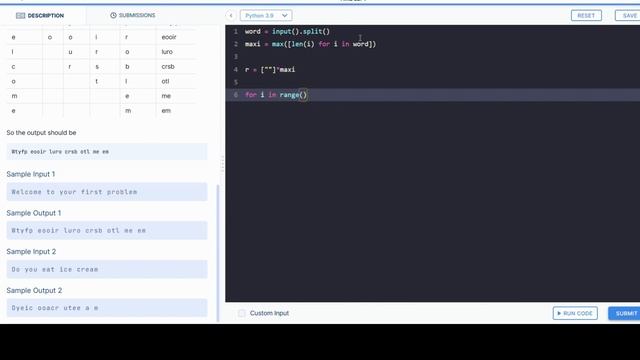Screen dimensions: 640x360
Task: Click the Sample Output 1 text box
Action: tap(107, 231)
